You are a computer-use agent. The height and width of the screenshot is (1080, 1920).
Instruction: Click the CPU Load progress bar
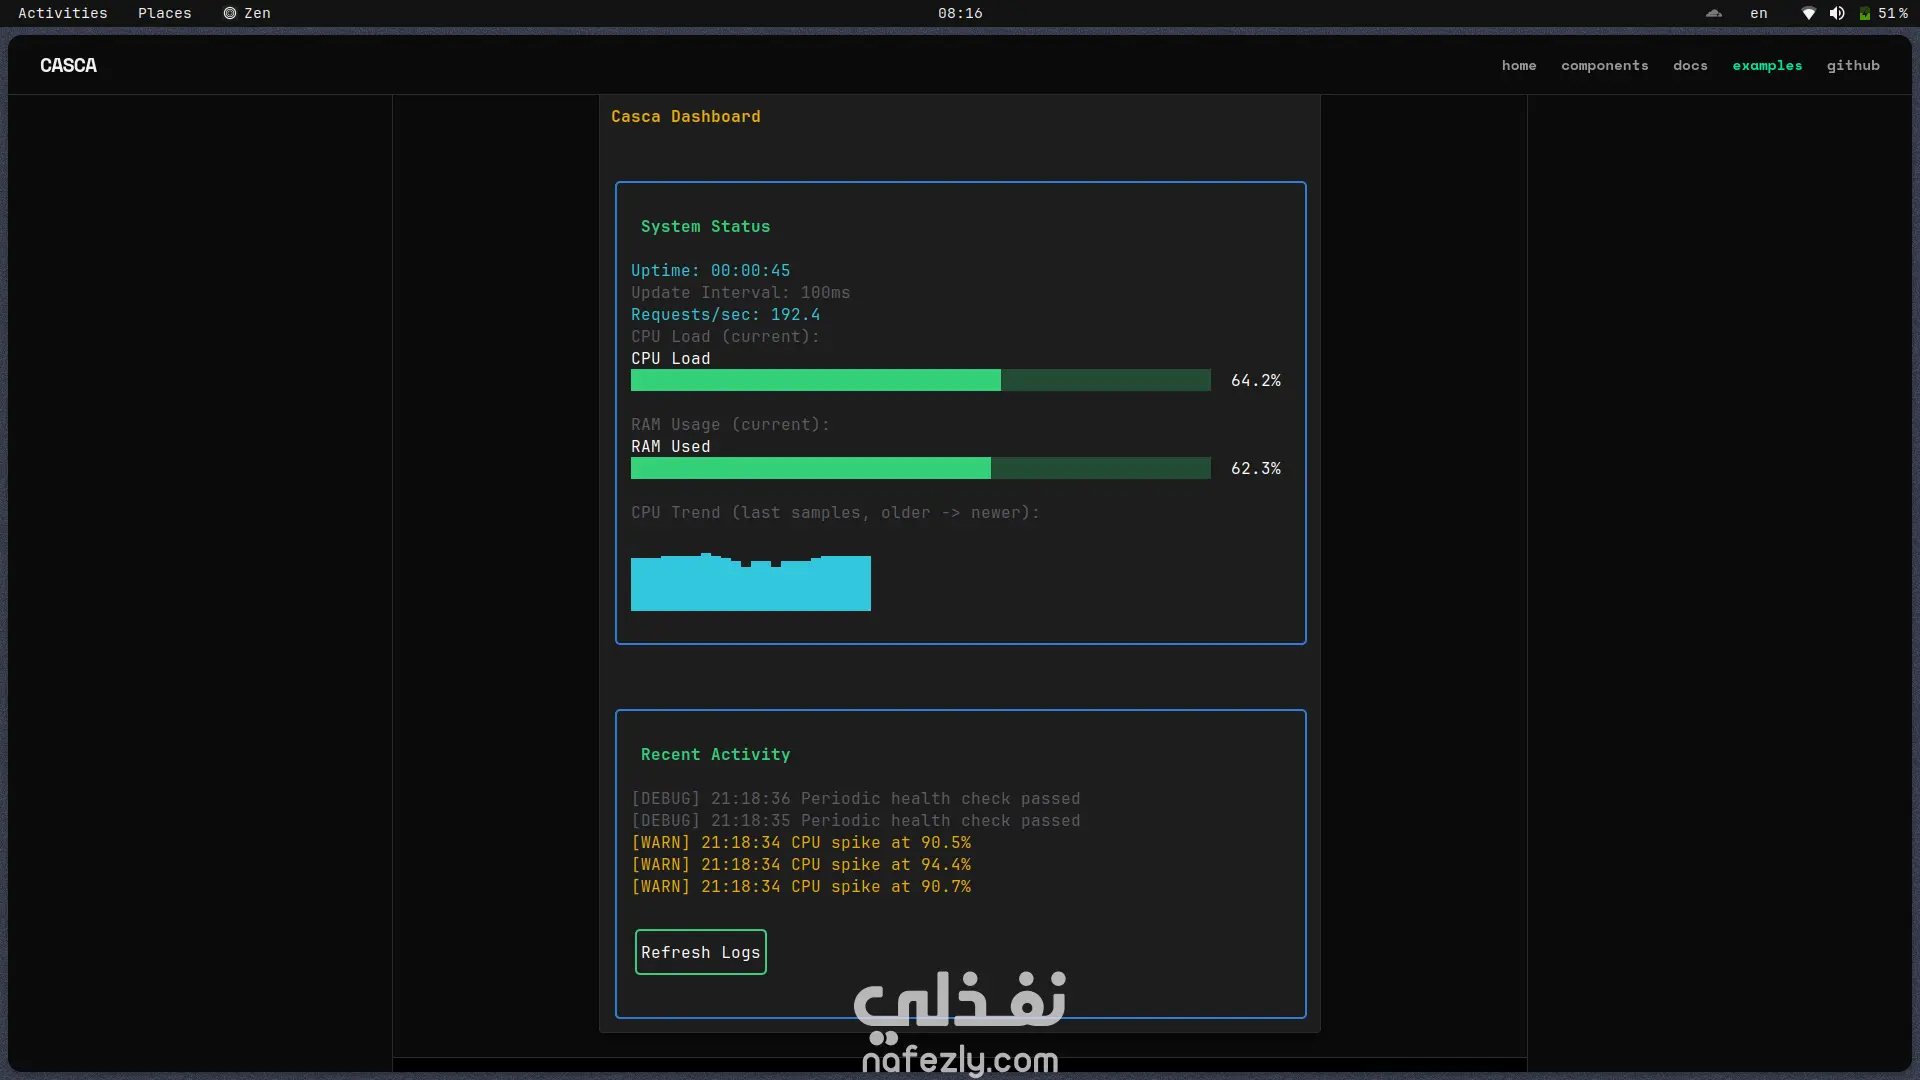[x=920, y=380]
